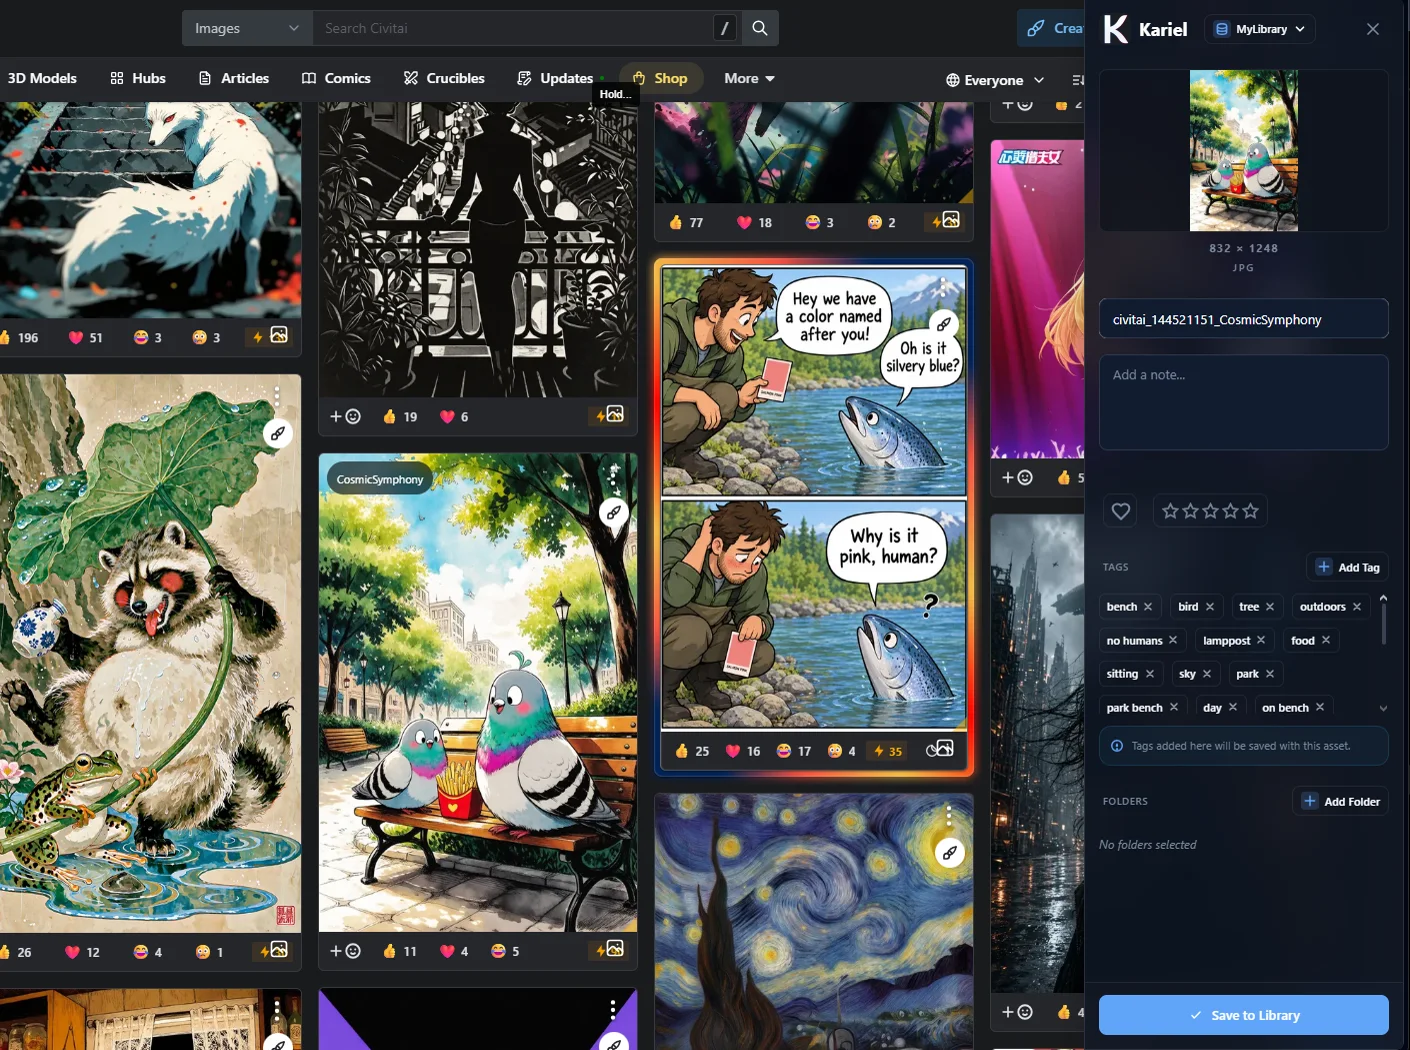Toggle thumbs up with 77 on top image

pyautogui.click(x=686, y=223)
